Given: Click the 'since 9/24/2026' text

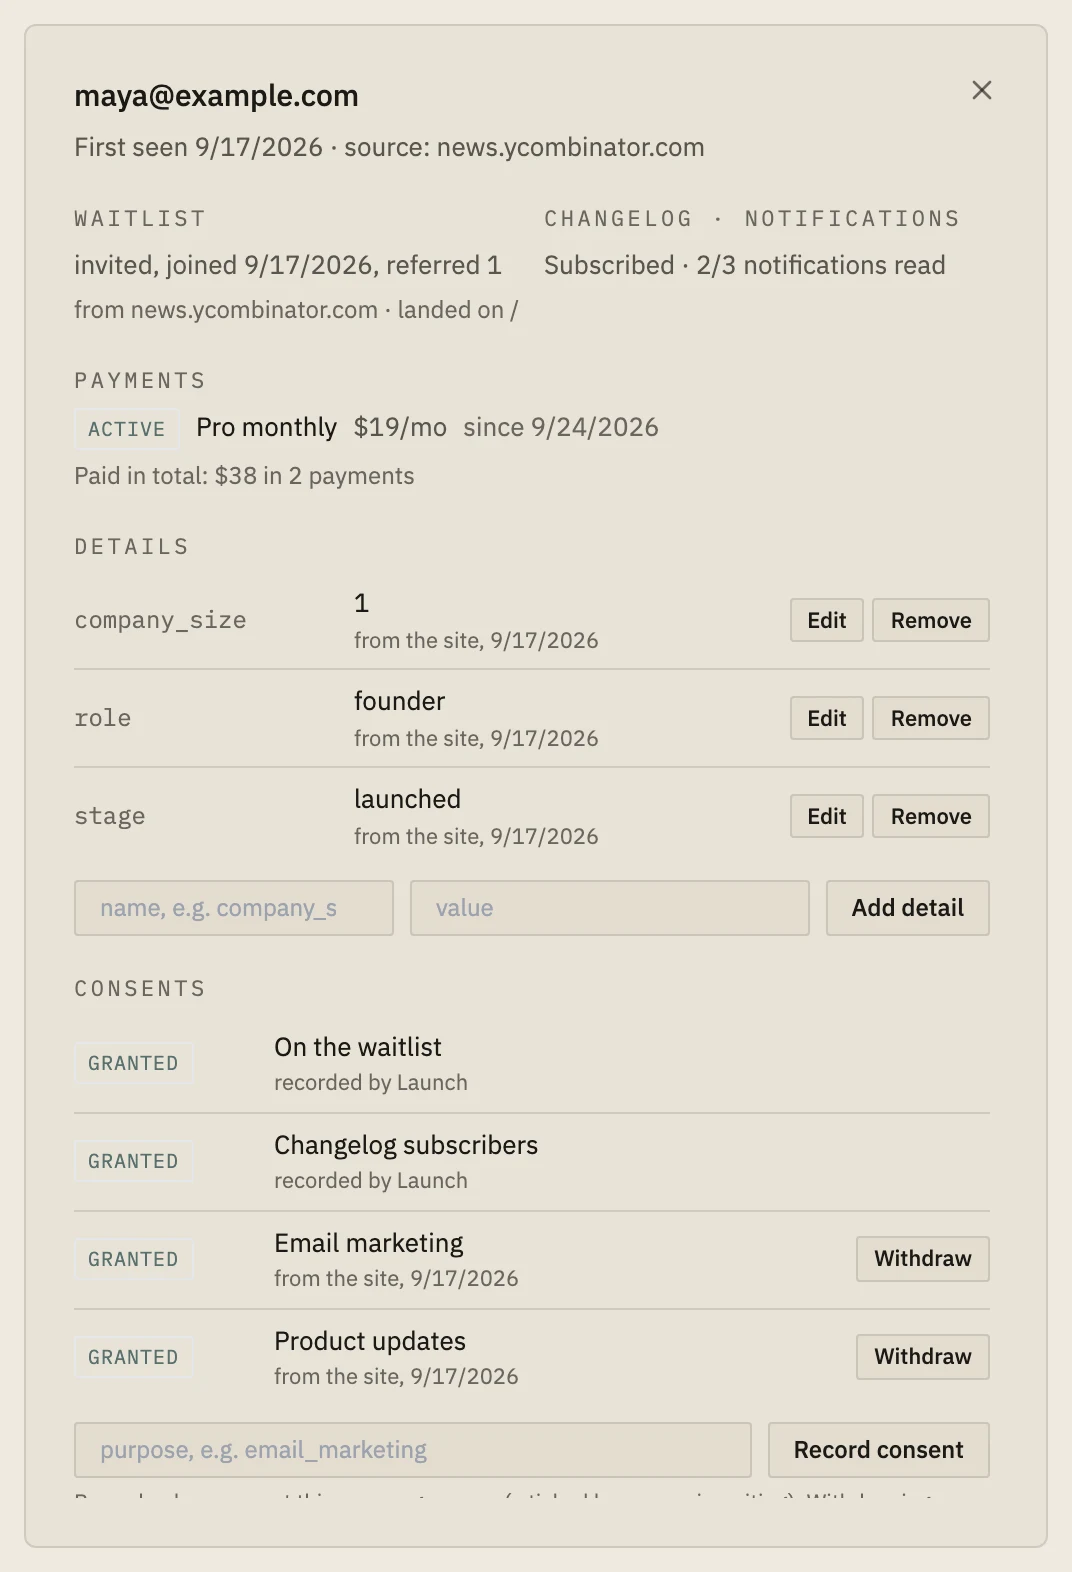Looking at the screenshot, I should pos(561,428).
